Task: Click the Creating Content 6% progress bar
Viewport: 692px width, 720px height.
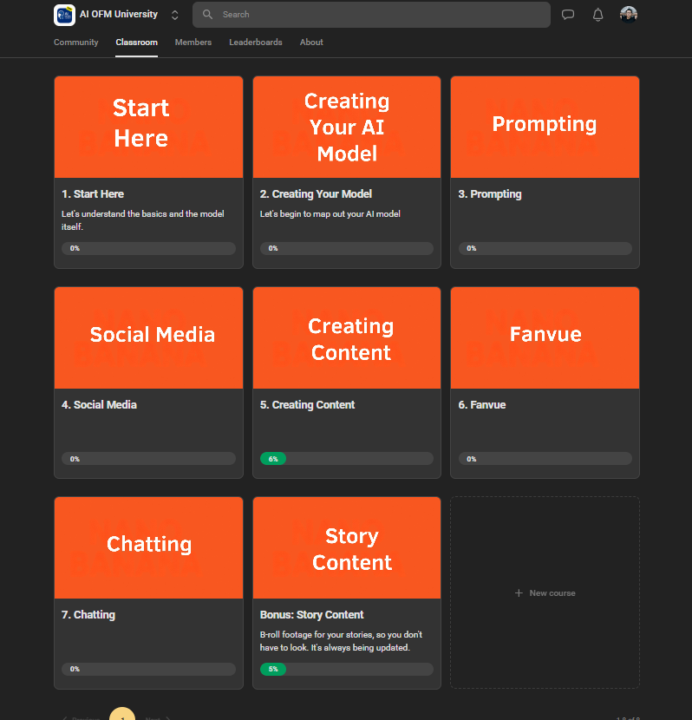Action: pyautogui.click(x=347, y=459)
